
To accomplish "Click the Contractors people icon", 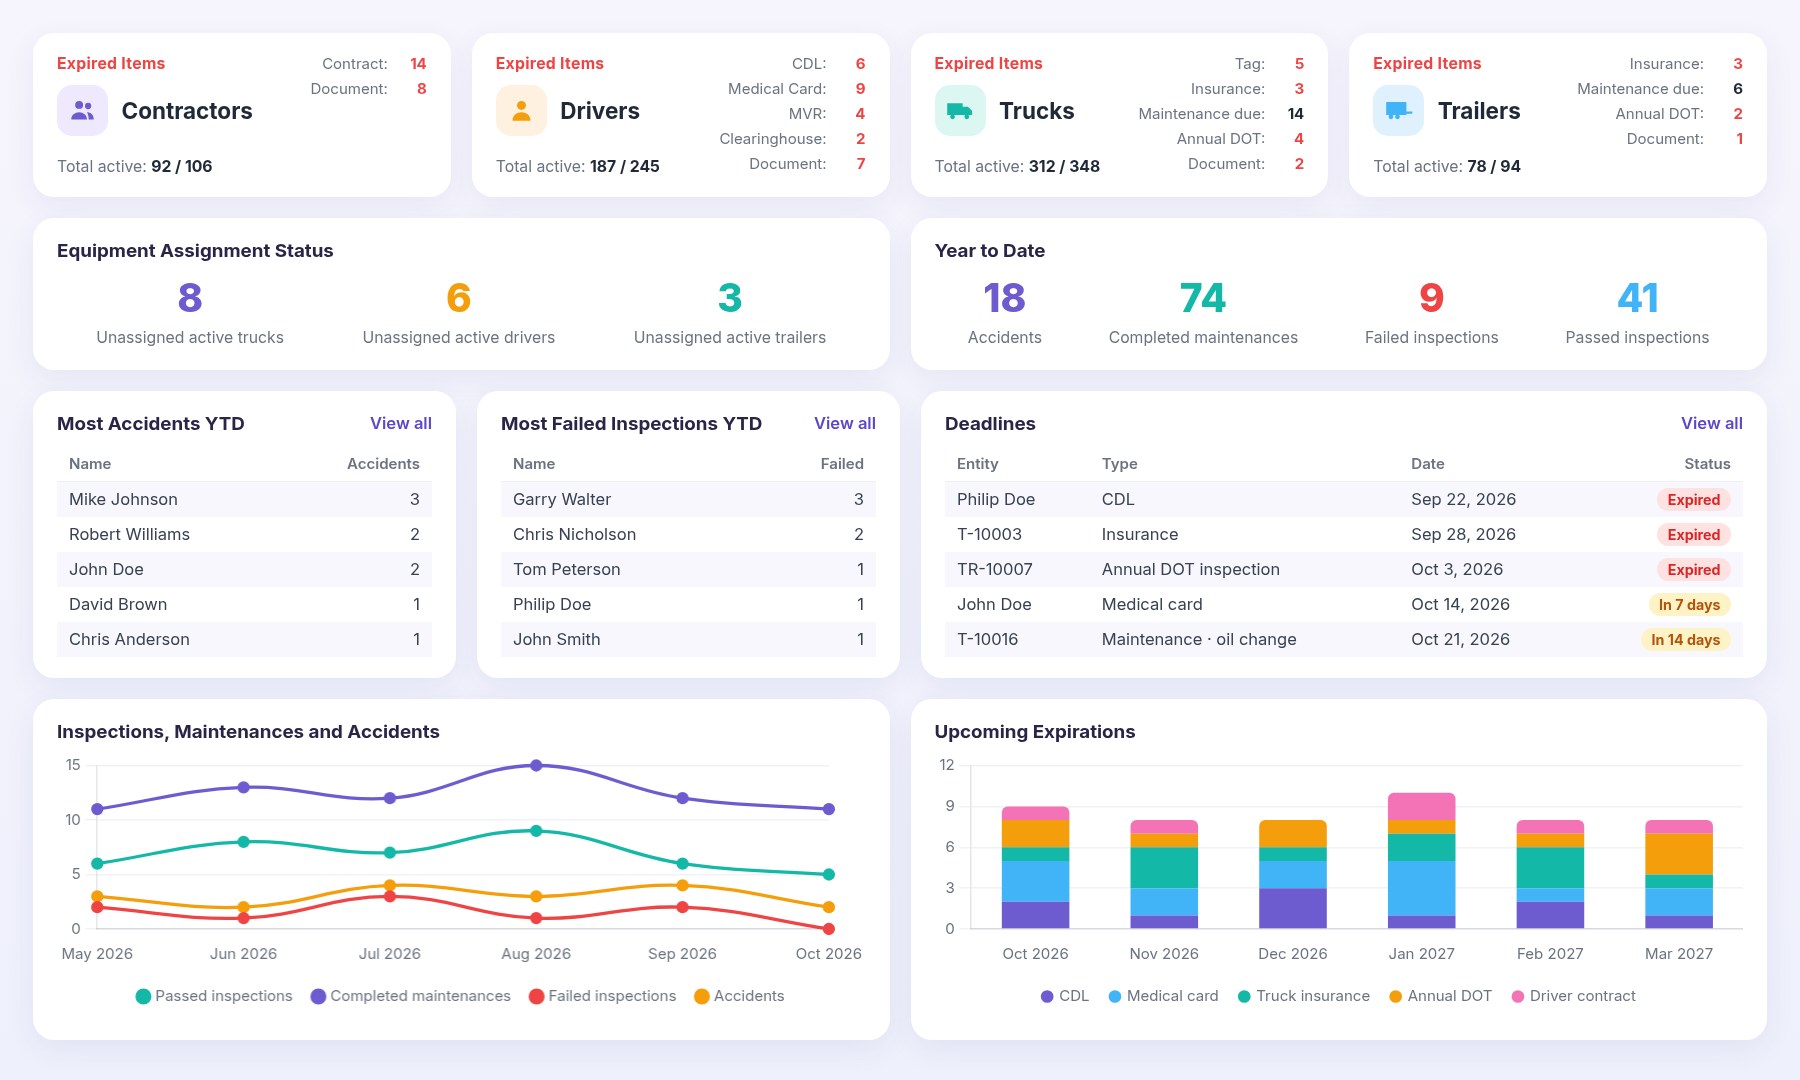I will (82, 111).
